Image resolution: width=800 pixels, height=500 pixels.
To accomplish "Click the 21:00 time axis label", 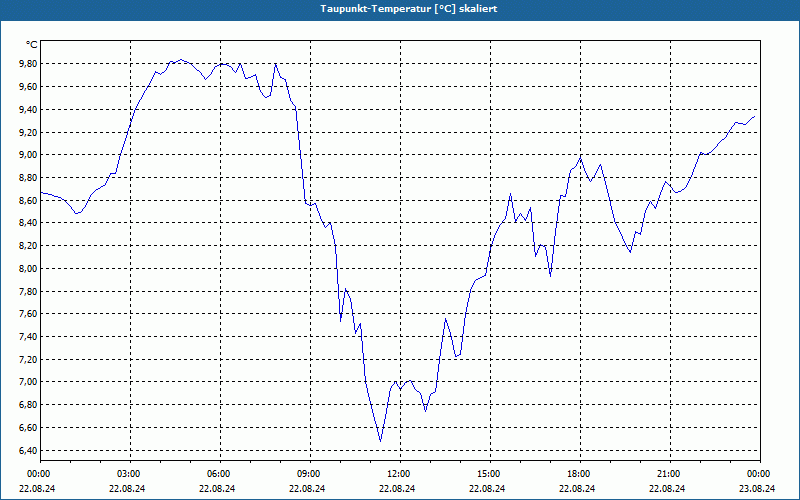I will coord(670,474).
